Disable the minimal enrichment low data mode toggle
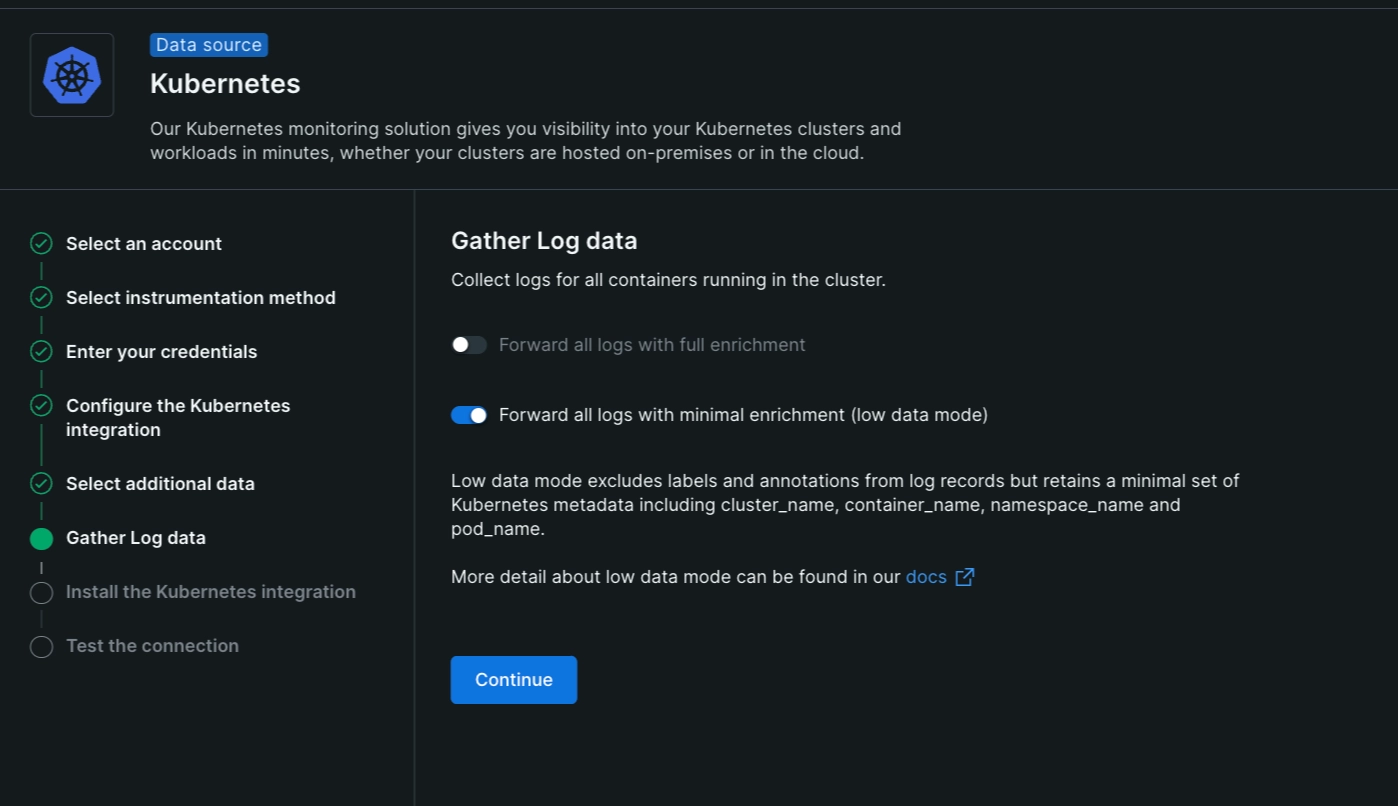The width and height of the screenshot is (1398, 806). tap(468, 415)
